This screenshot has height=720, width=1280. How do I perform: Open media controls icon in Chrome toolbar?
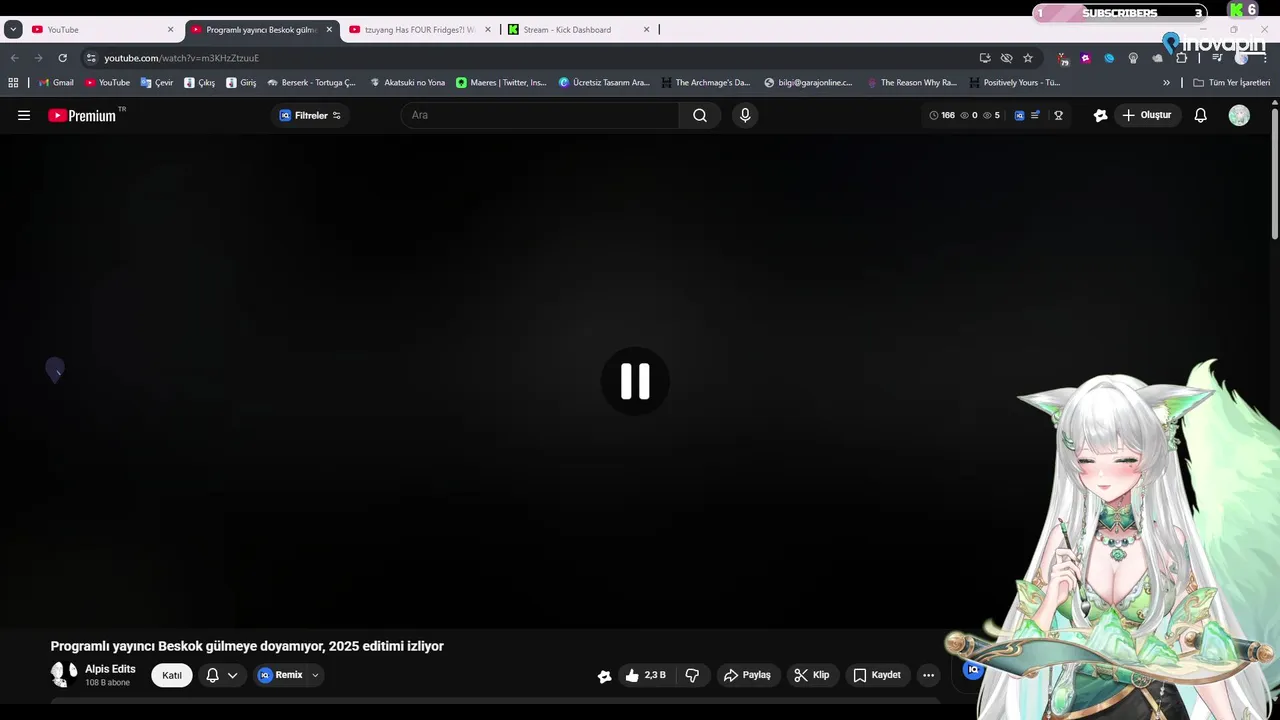pos(1217,58)
